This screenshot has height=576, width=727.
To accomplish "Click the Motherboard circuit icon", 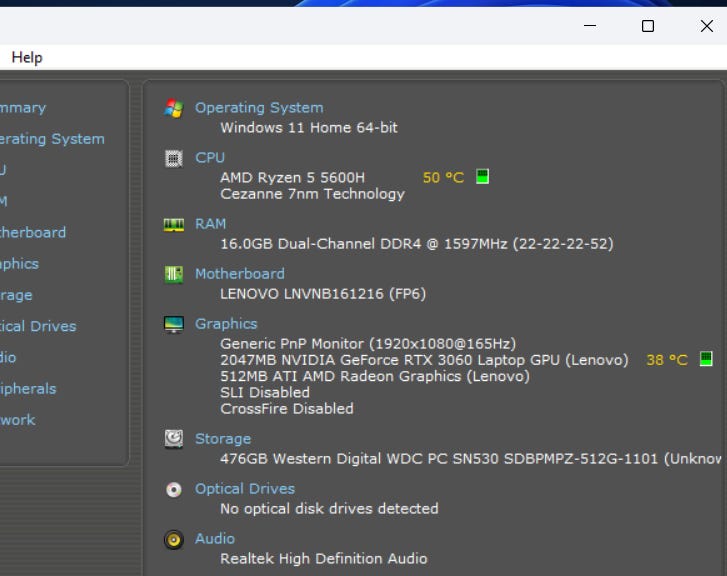I will click(x=174, y=274).
